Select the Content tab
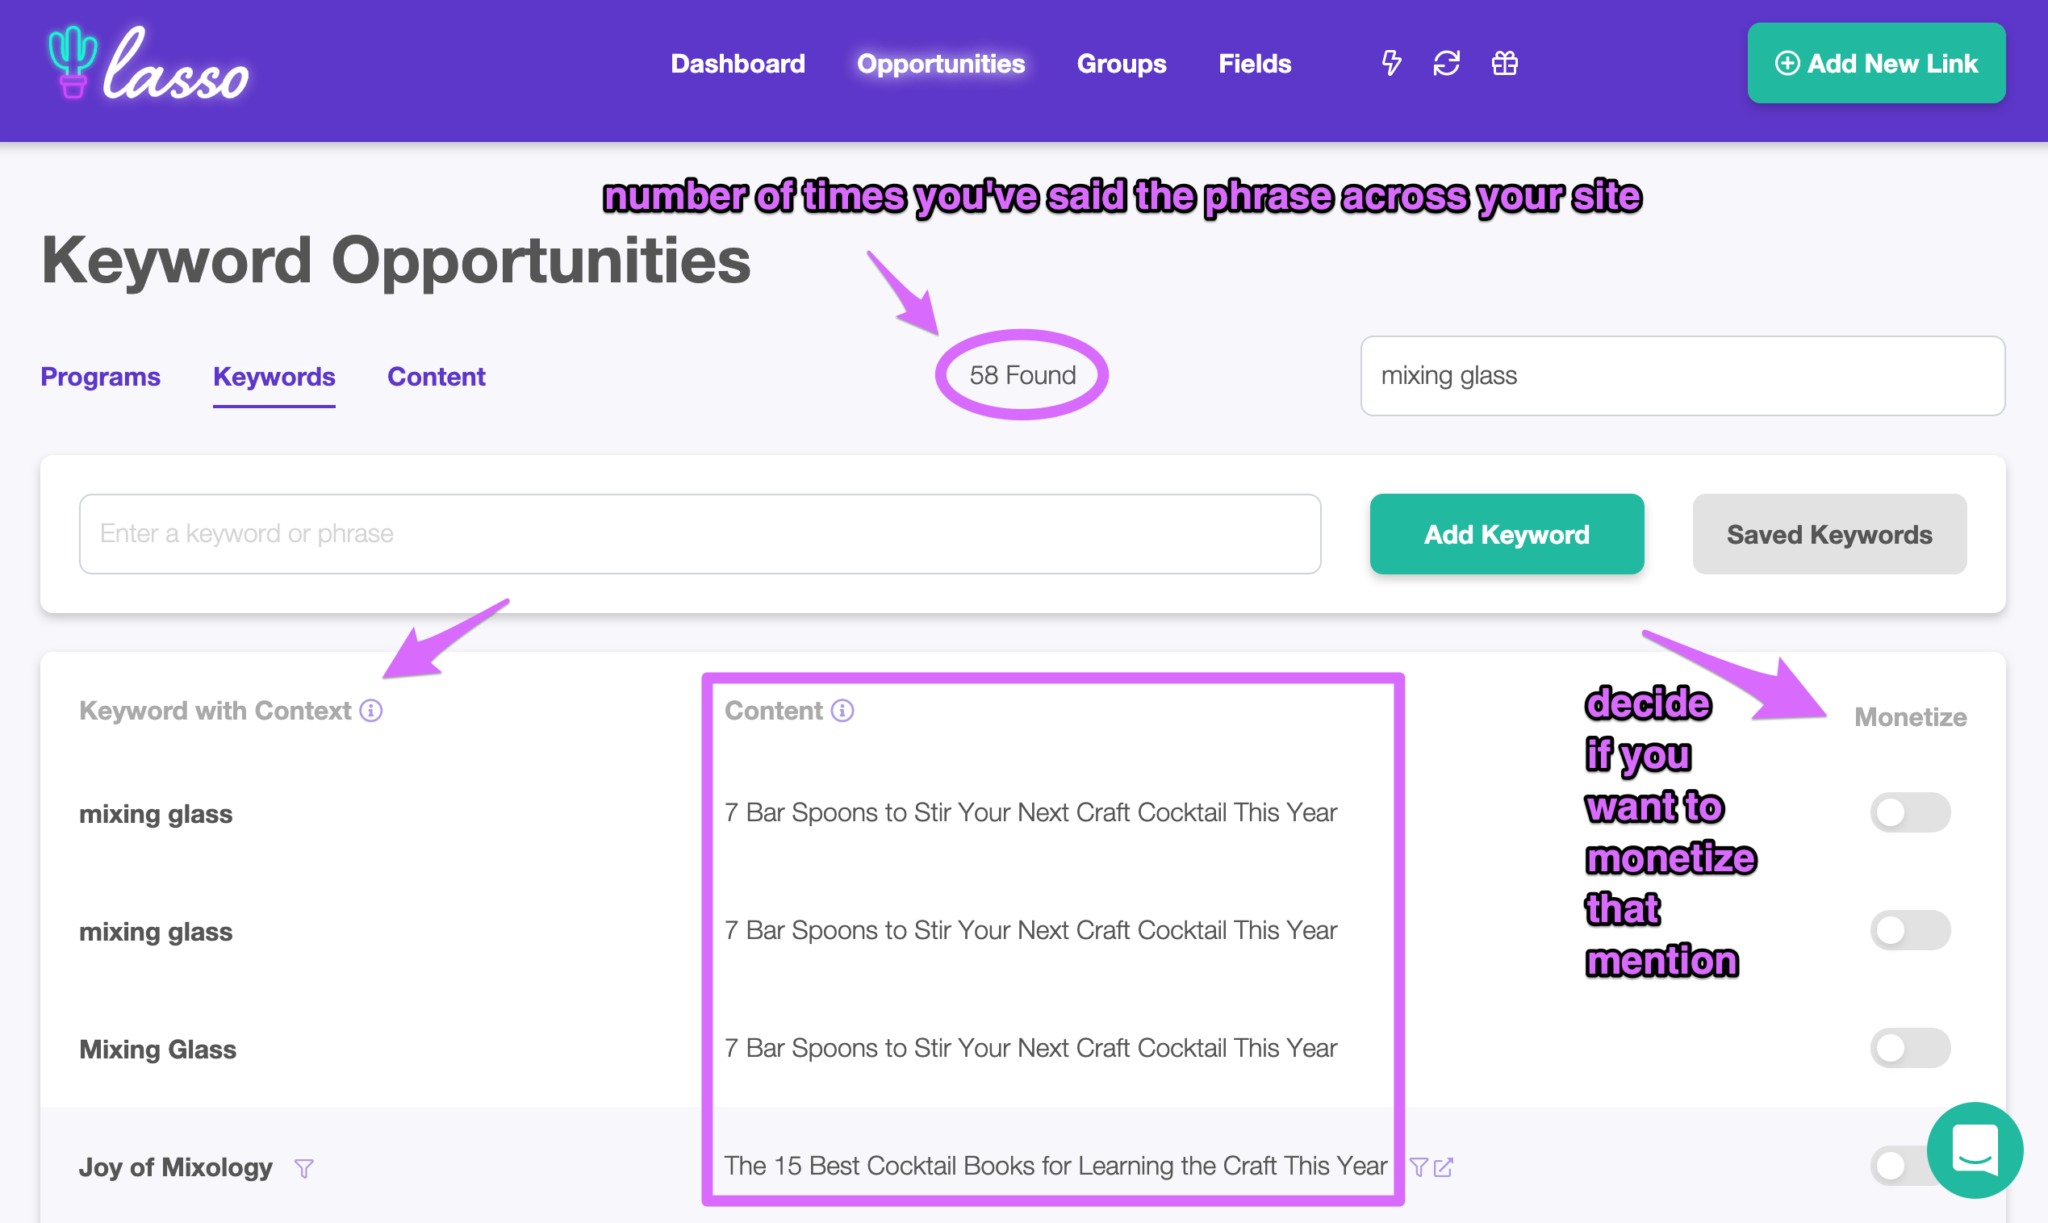 (x=435, y=376)
